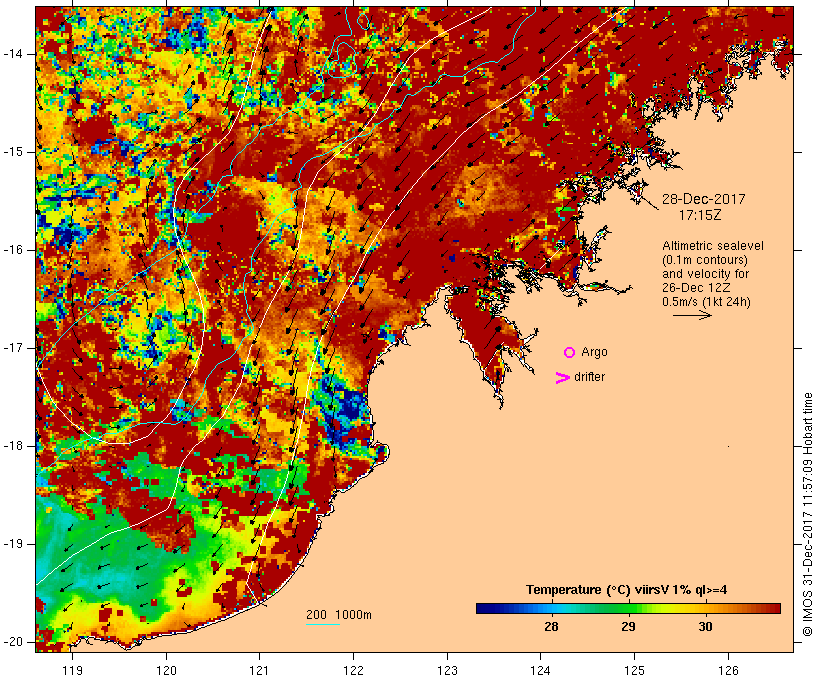Click the '(0.1m contours)' text

coord(705,260)
